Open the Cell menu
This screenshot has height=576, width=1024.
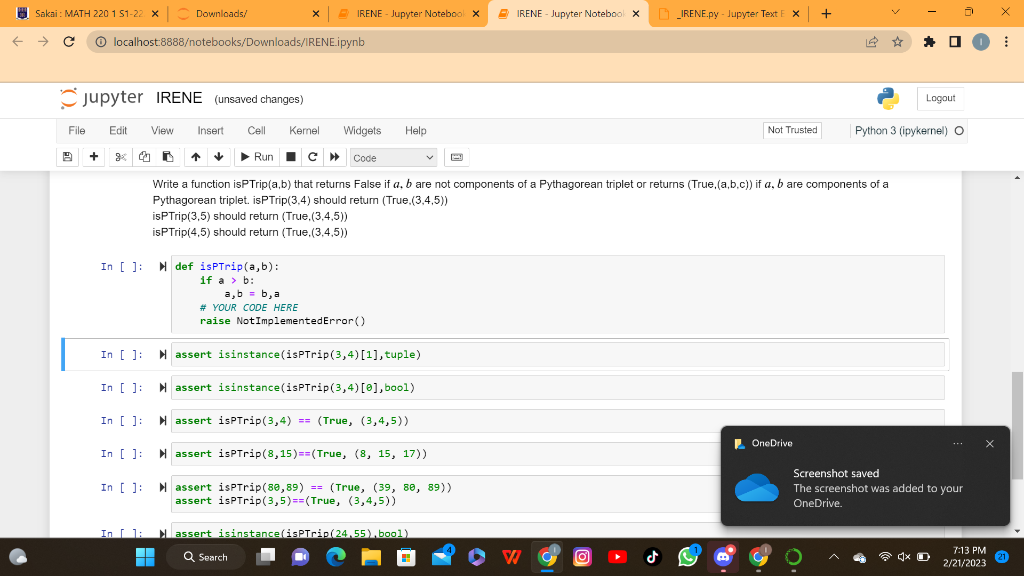[x=256, y=130]
